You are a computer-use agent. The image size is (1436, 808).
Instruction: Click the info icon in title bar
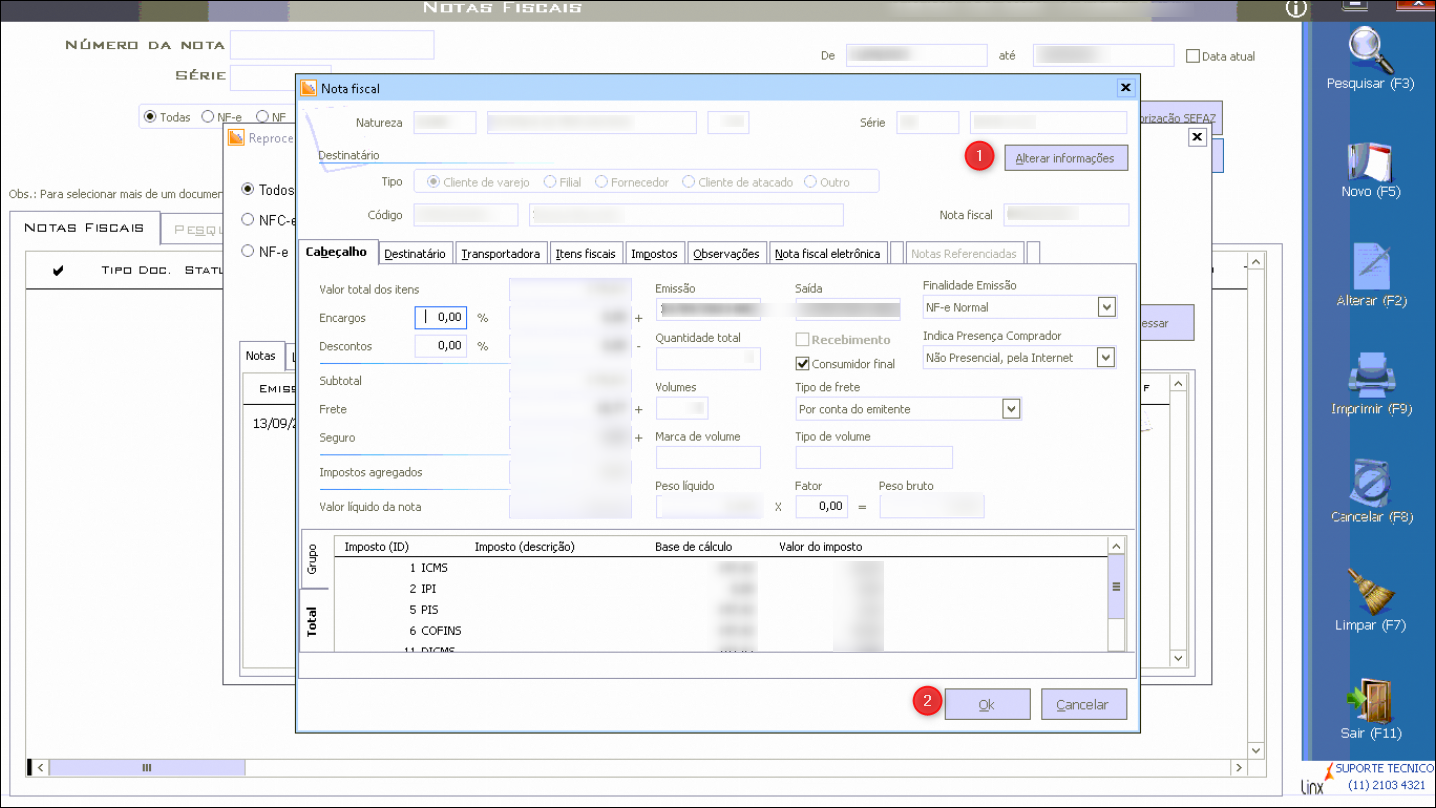click(1297, 9)
